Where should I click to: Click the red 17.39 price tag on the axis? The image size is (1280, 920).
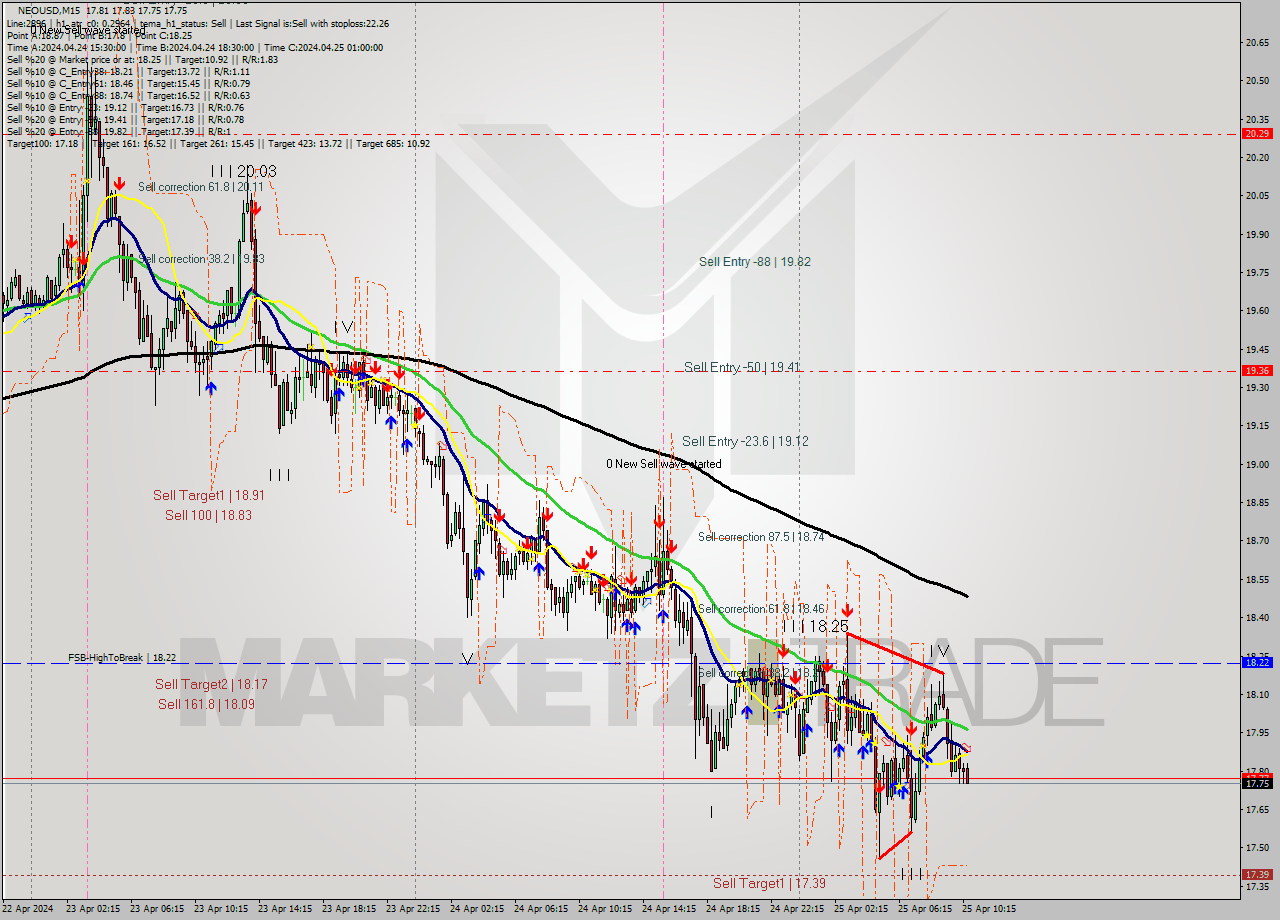click(1257, 874)
